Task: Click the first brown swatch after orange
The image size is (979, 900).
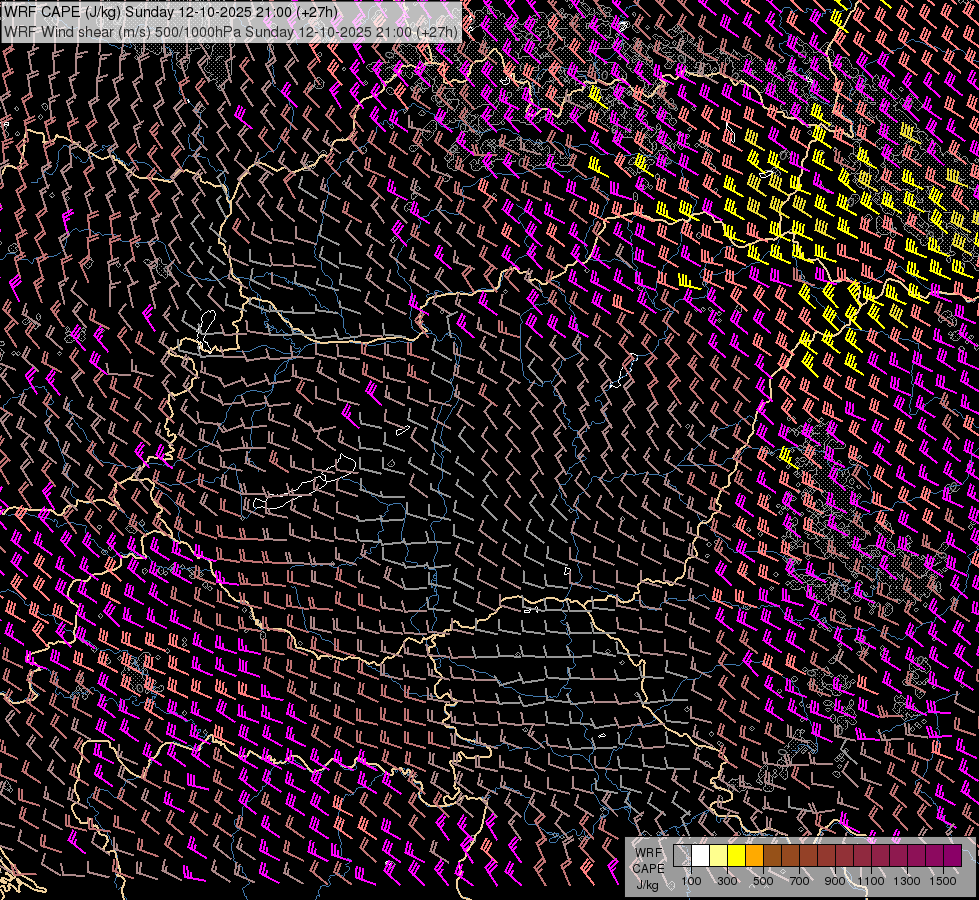Action: click(x=772, y=856)
